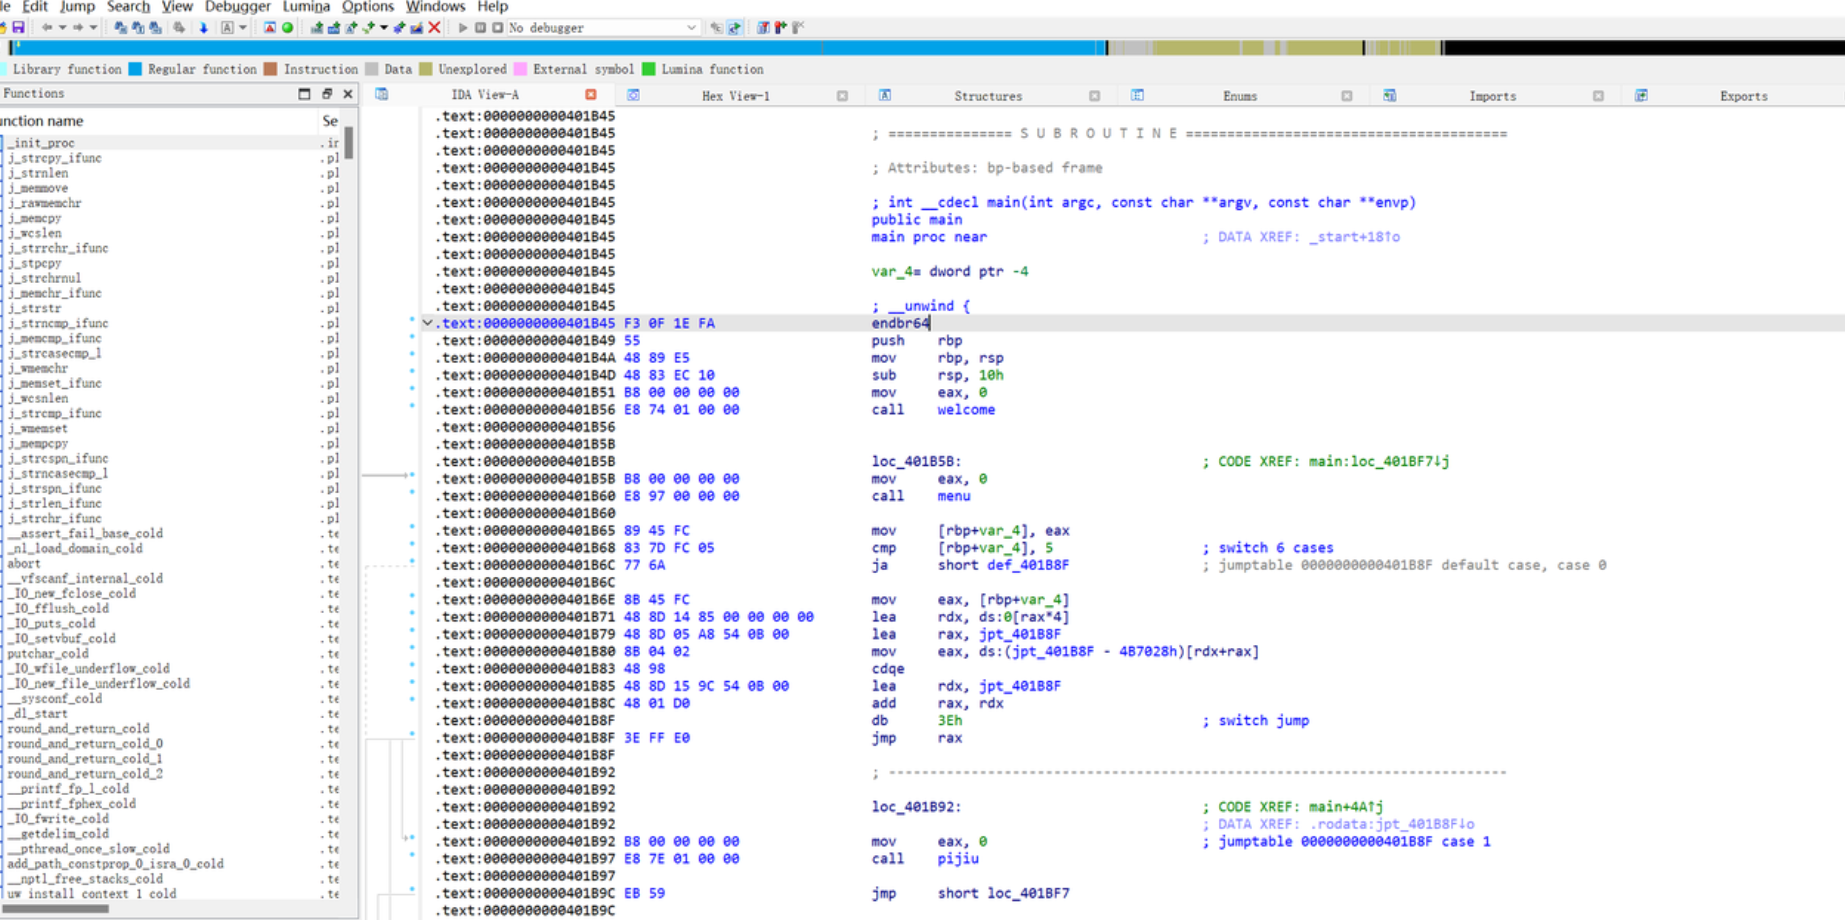Click the 'pijiu' call target
The image size is (1845, 920).
click(x=958, y=859)
